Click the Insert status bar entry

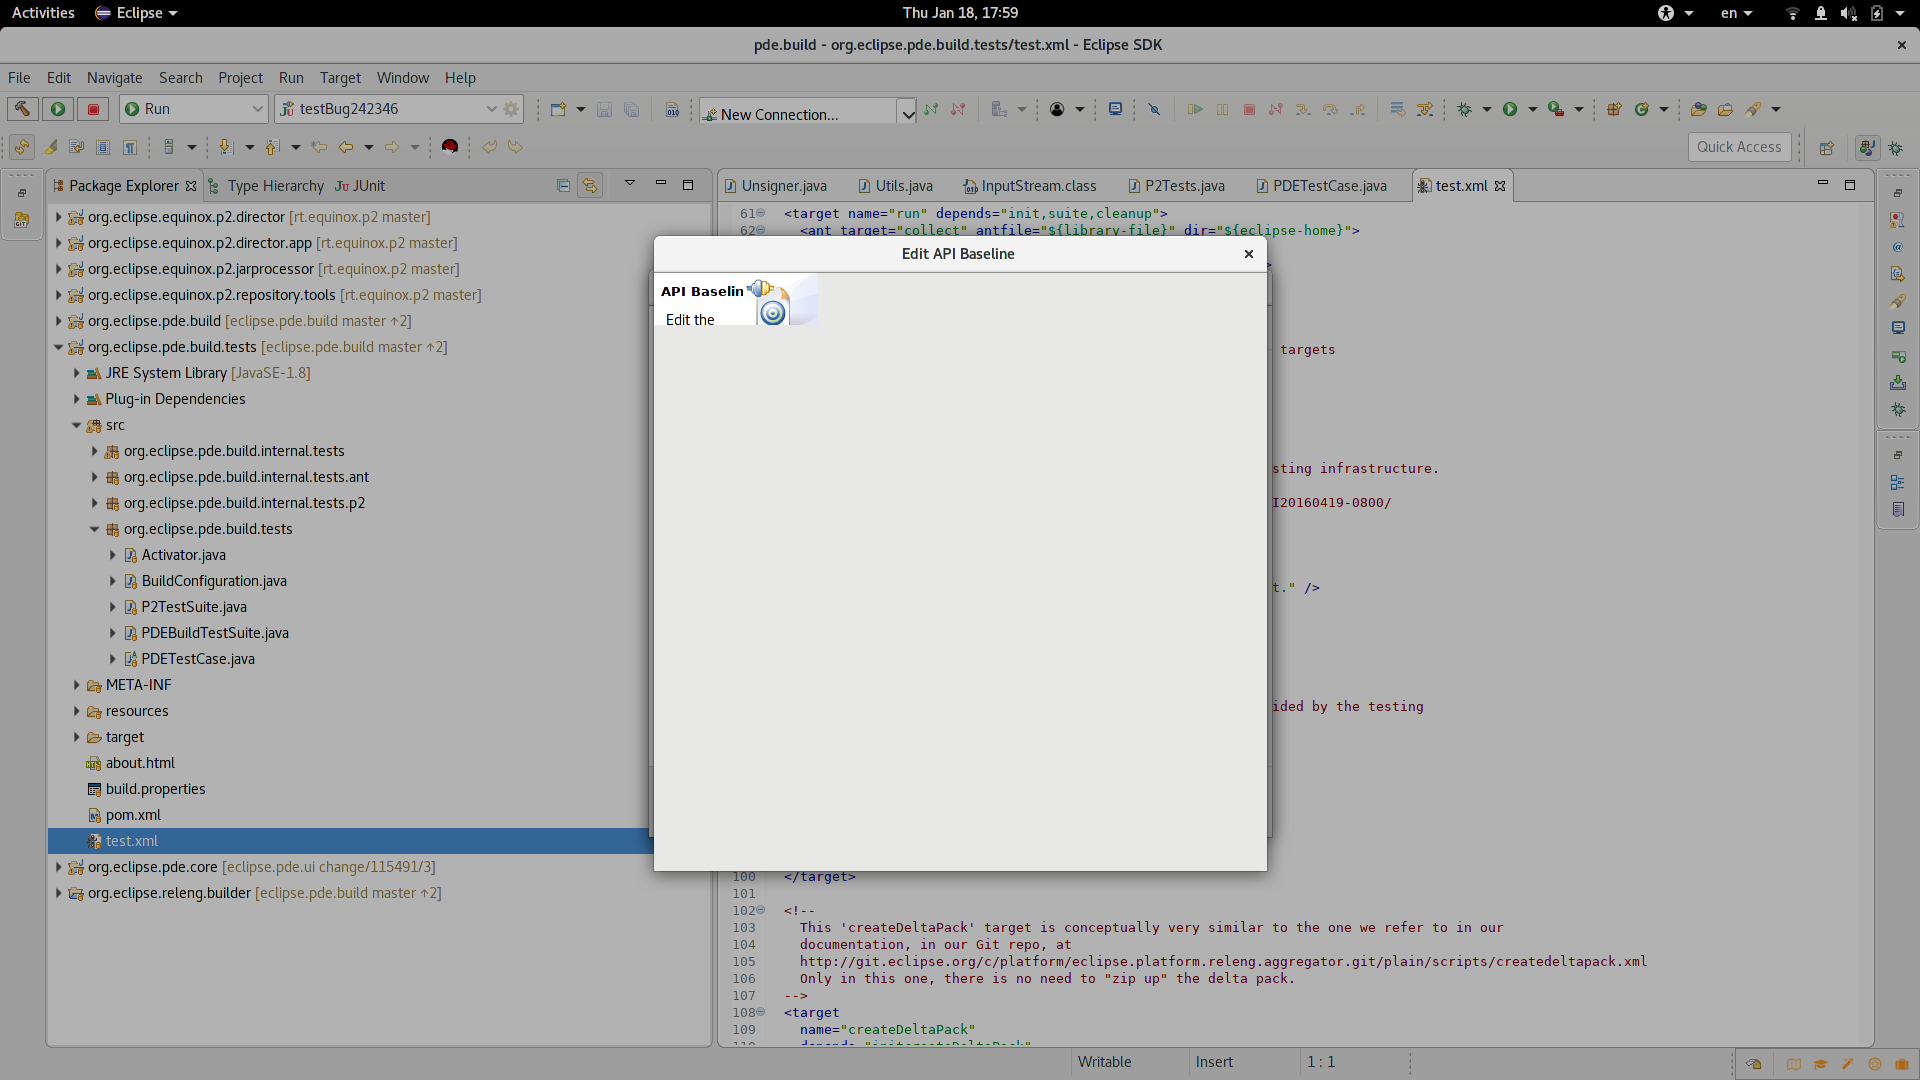[1214, 1062]
